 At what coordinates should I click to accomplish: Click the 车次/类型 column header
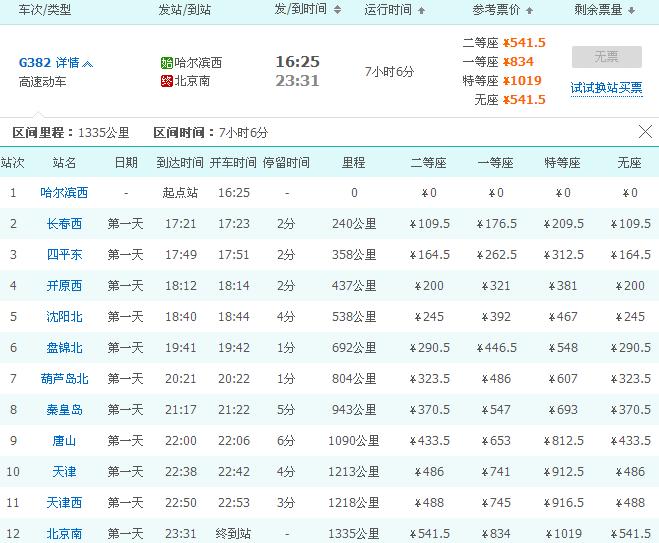pyautogui.click(x=45, y=10)
